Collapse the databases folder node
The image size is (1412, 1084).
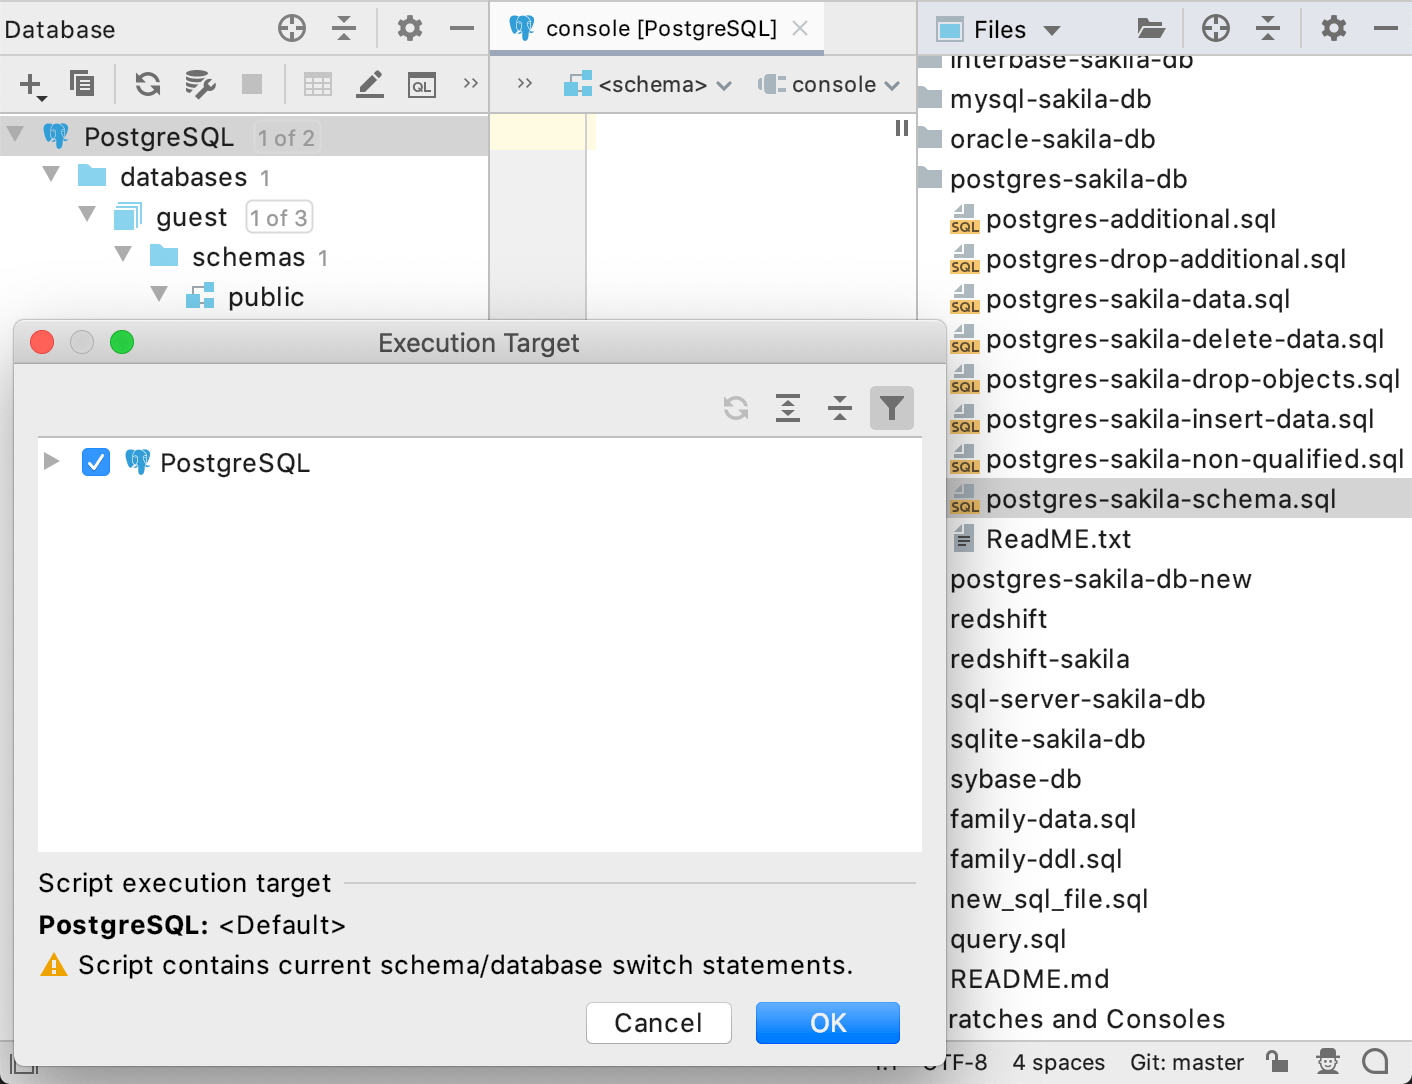[51, 174]
